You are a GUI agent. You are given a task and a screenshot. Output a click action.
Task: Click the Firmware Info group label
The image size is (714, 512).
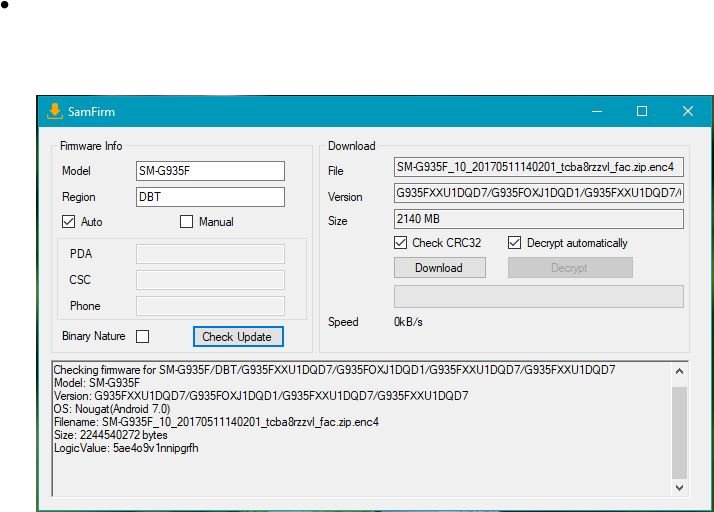(x=91, y=146)
